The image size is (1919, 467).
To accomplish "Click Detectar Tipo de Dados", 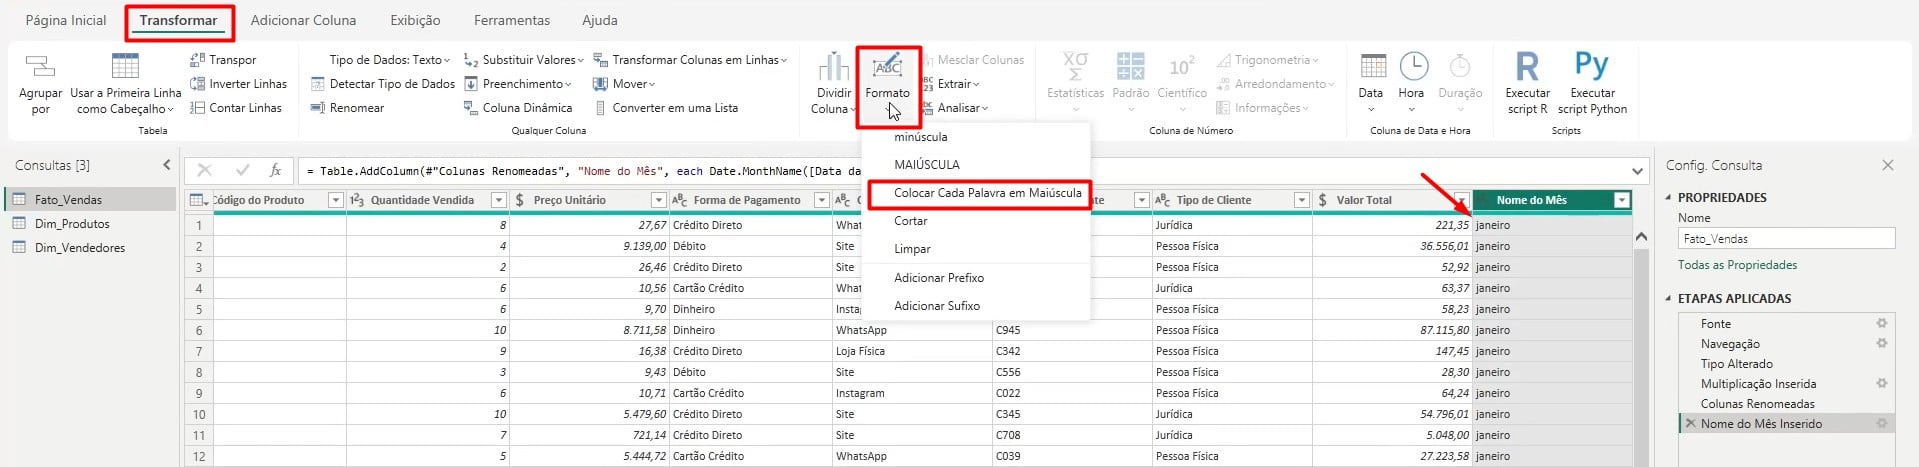I will point(383,84).
